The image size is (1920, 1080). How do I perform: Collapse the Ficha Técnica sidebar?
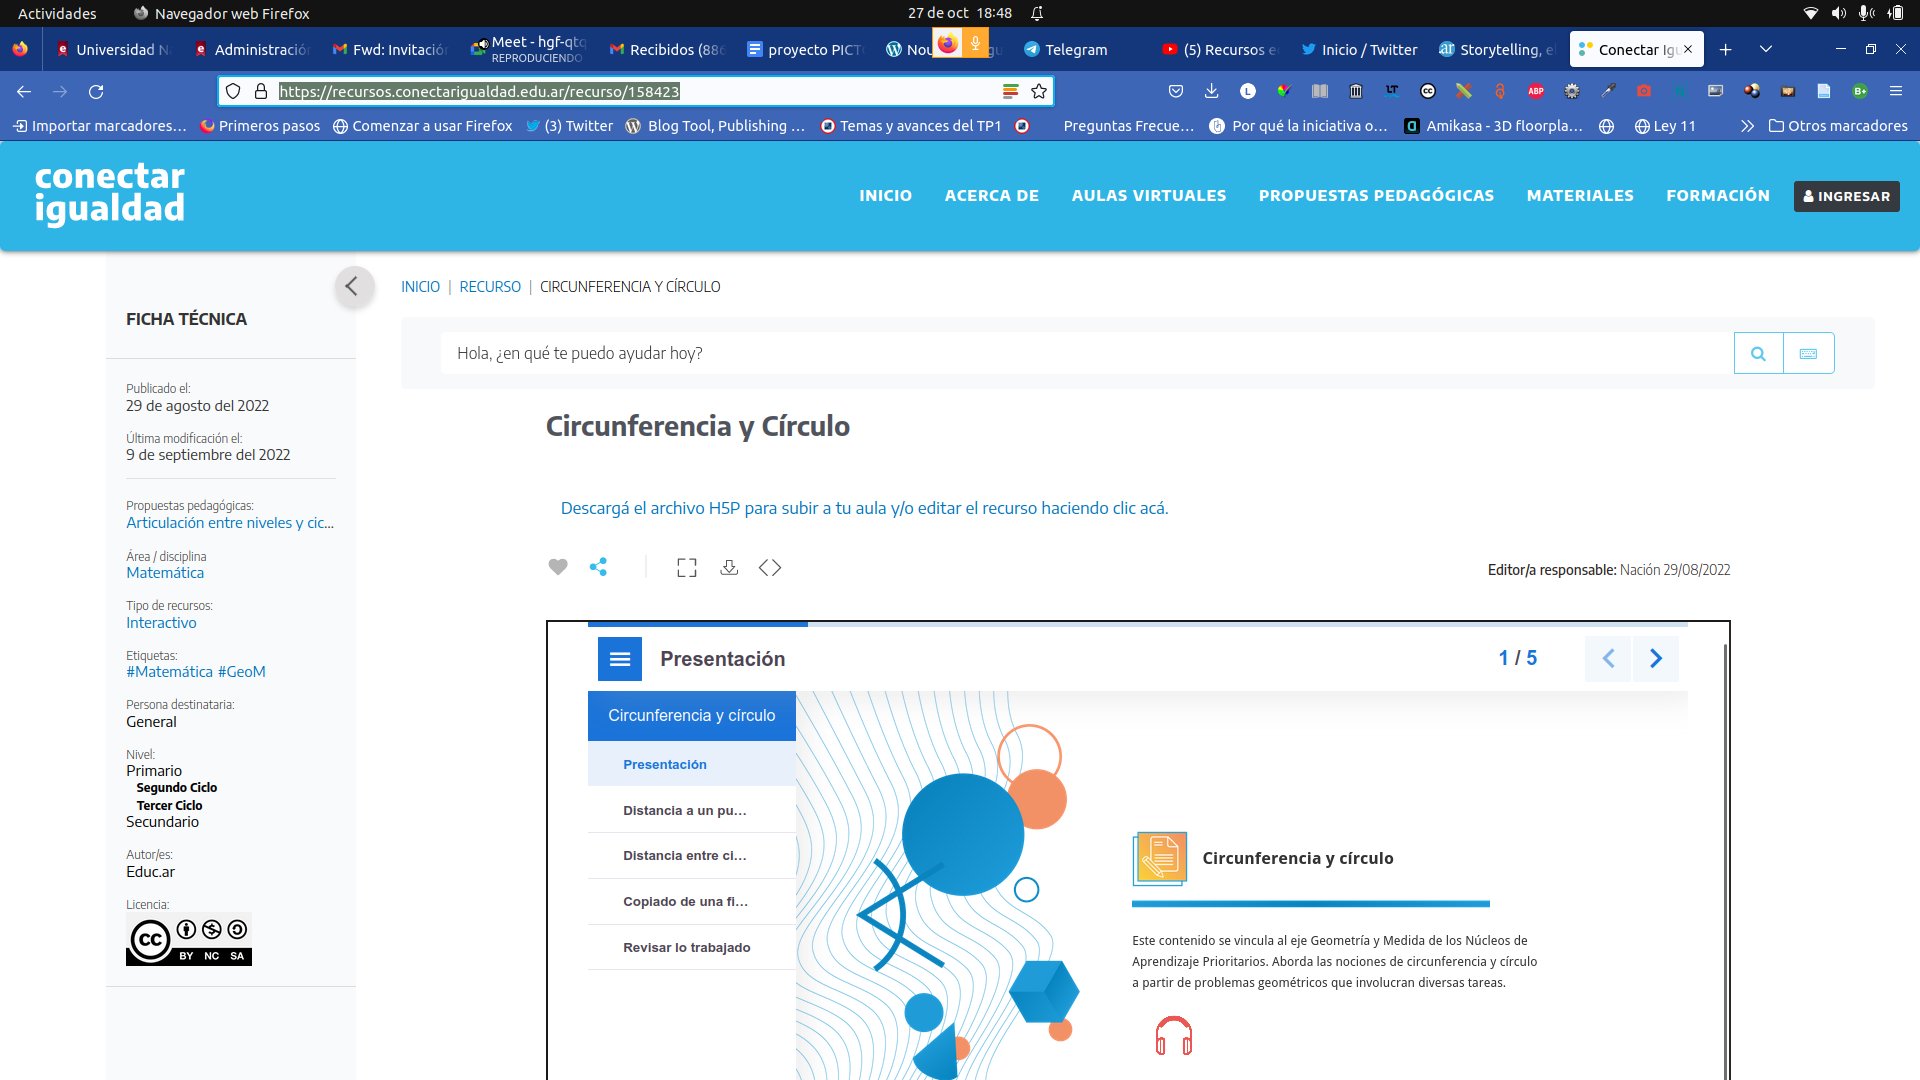(x=352, y=287)
